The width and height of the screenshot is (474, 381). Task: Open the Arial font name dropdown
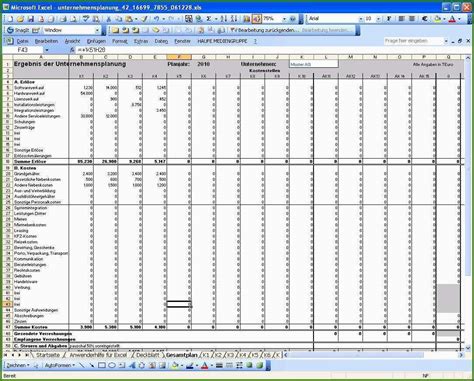(360, 19)
